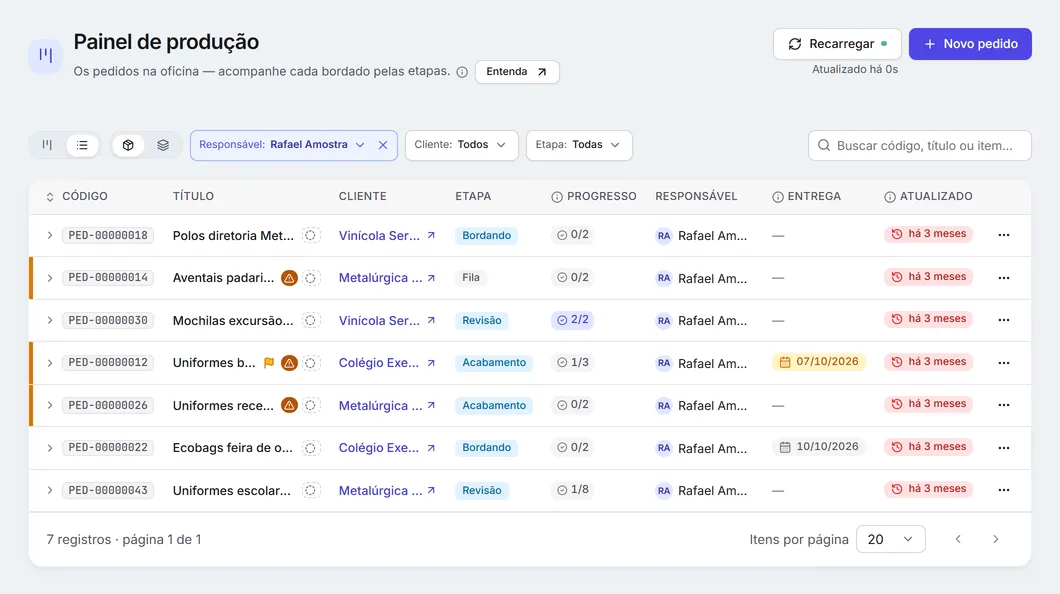
Task: Clear the Responsável filter
Action: click(x=383, y=145)
